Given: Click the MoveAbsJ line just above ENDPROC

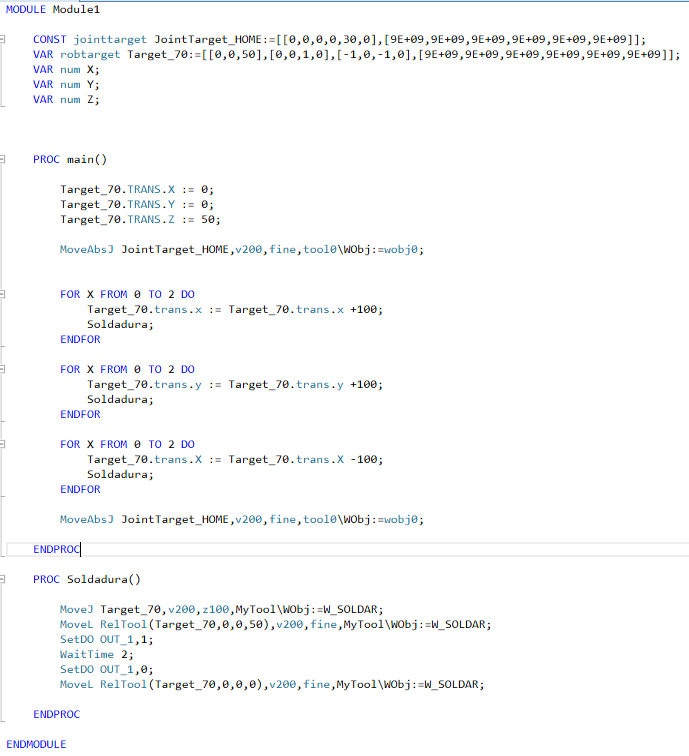Looking at the screenshot, I should [x=242, y=519].
